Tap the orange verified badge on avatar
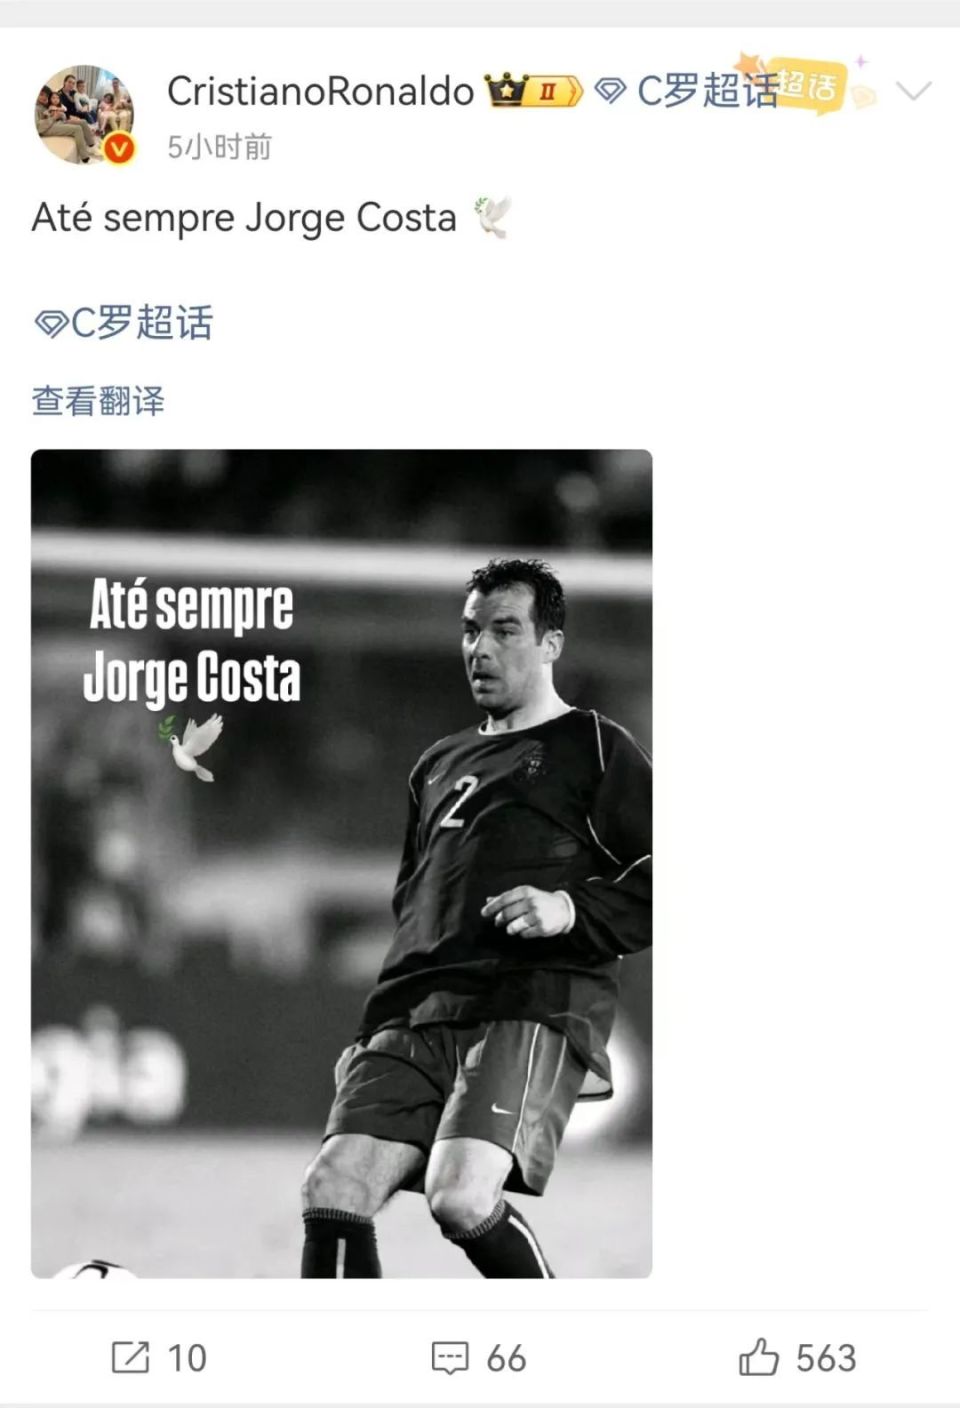960x1408 pixels. click(119, 148)
